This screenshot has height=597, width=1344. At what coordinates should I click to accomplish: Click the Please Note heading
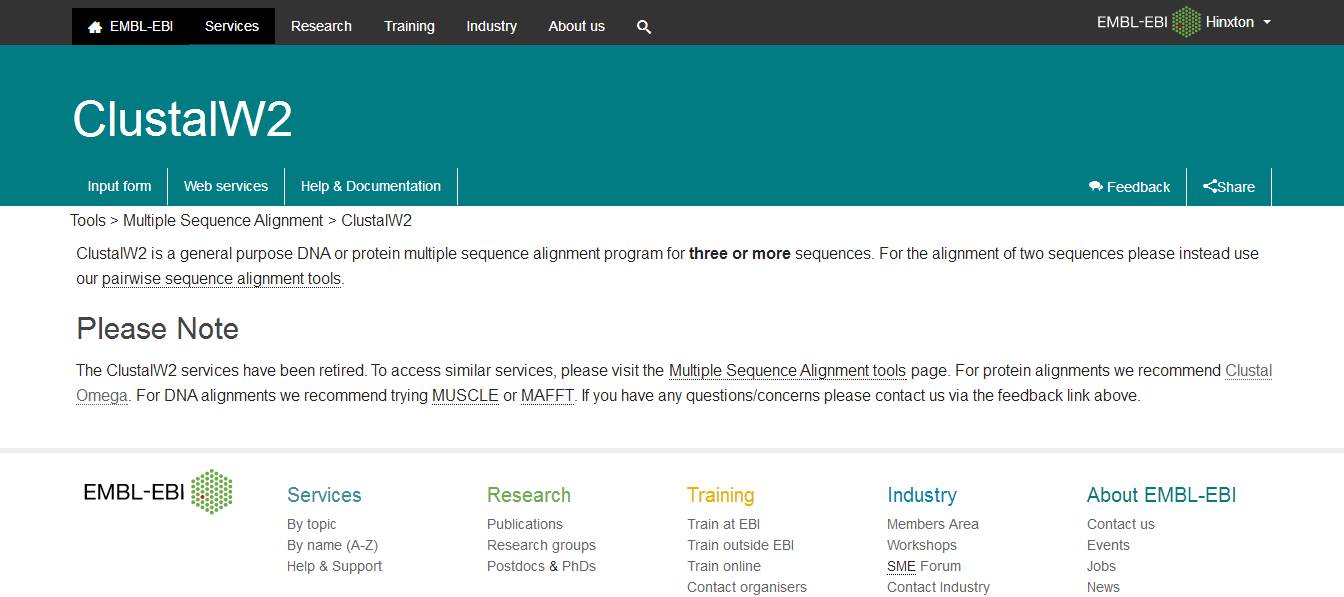pos(158,329)
